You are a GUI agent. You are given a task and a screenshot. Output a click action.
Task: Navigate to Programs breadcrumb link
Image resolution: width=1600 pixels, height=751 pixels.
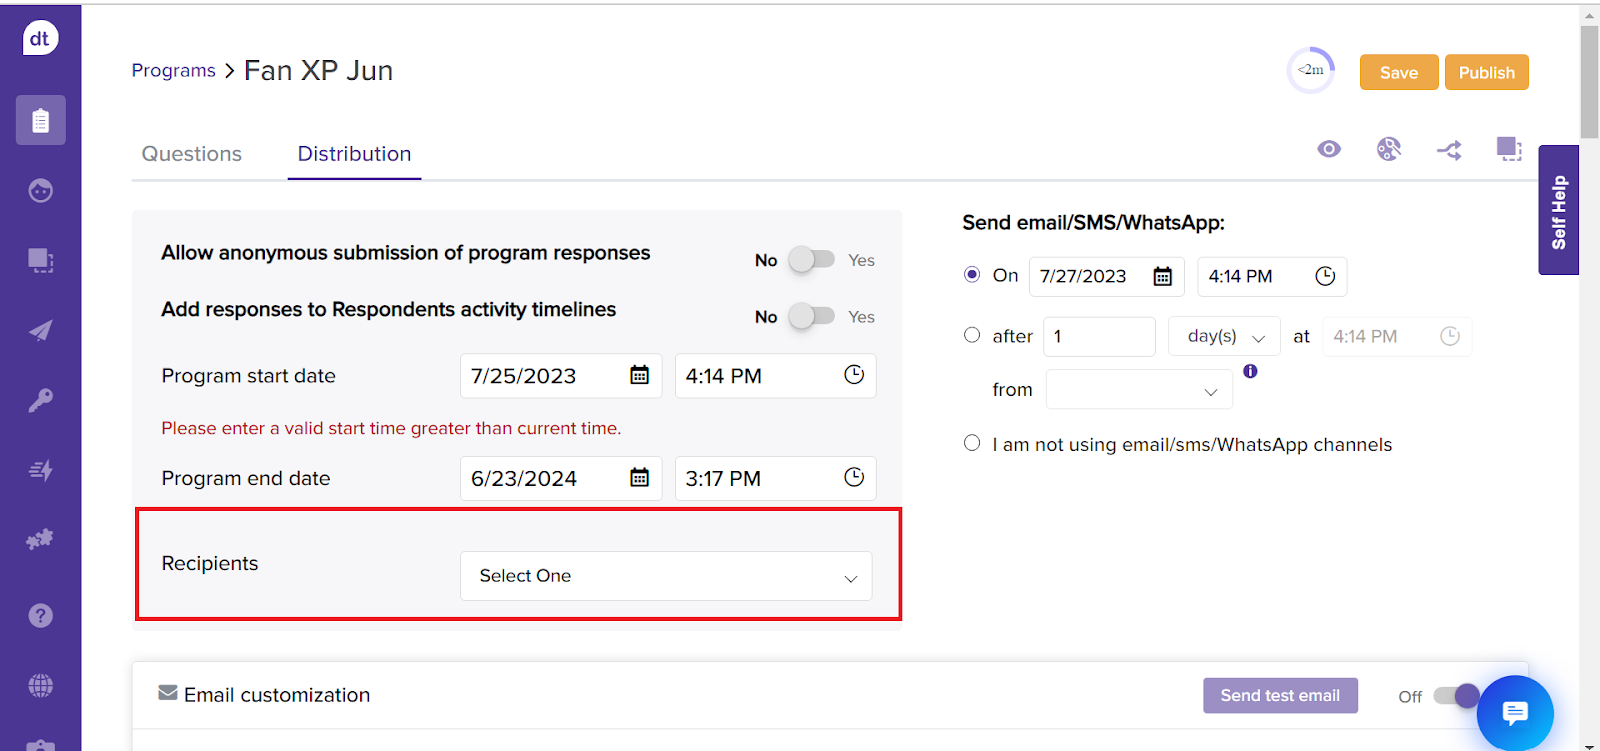173,70
